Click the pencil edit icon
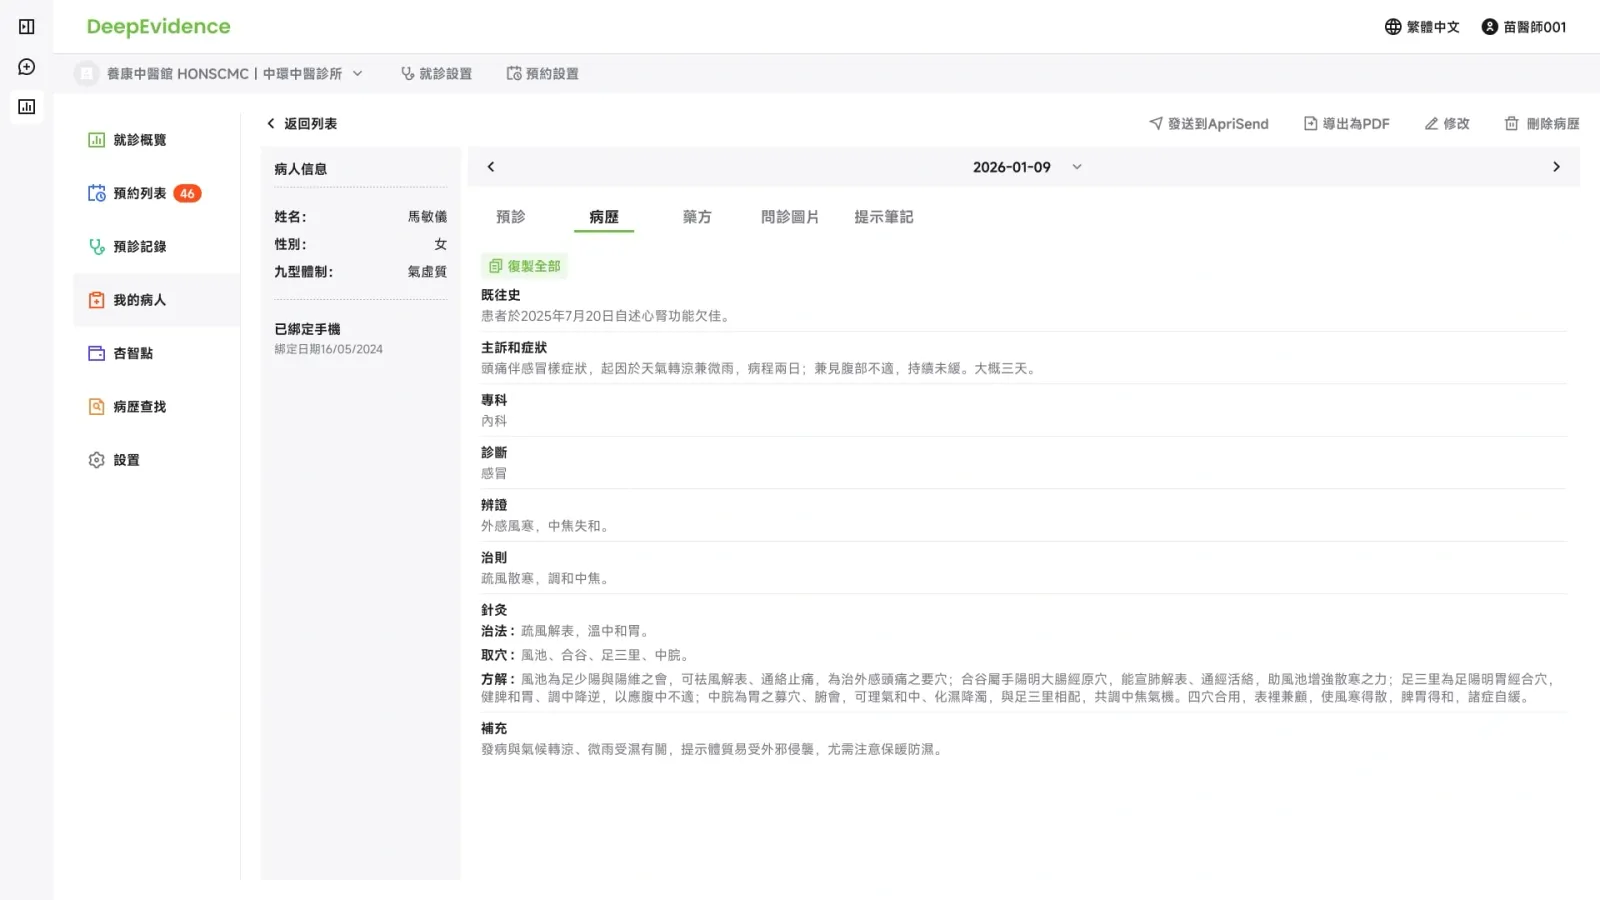 click(x=1432, y=123)
